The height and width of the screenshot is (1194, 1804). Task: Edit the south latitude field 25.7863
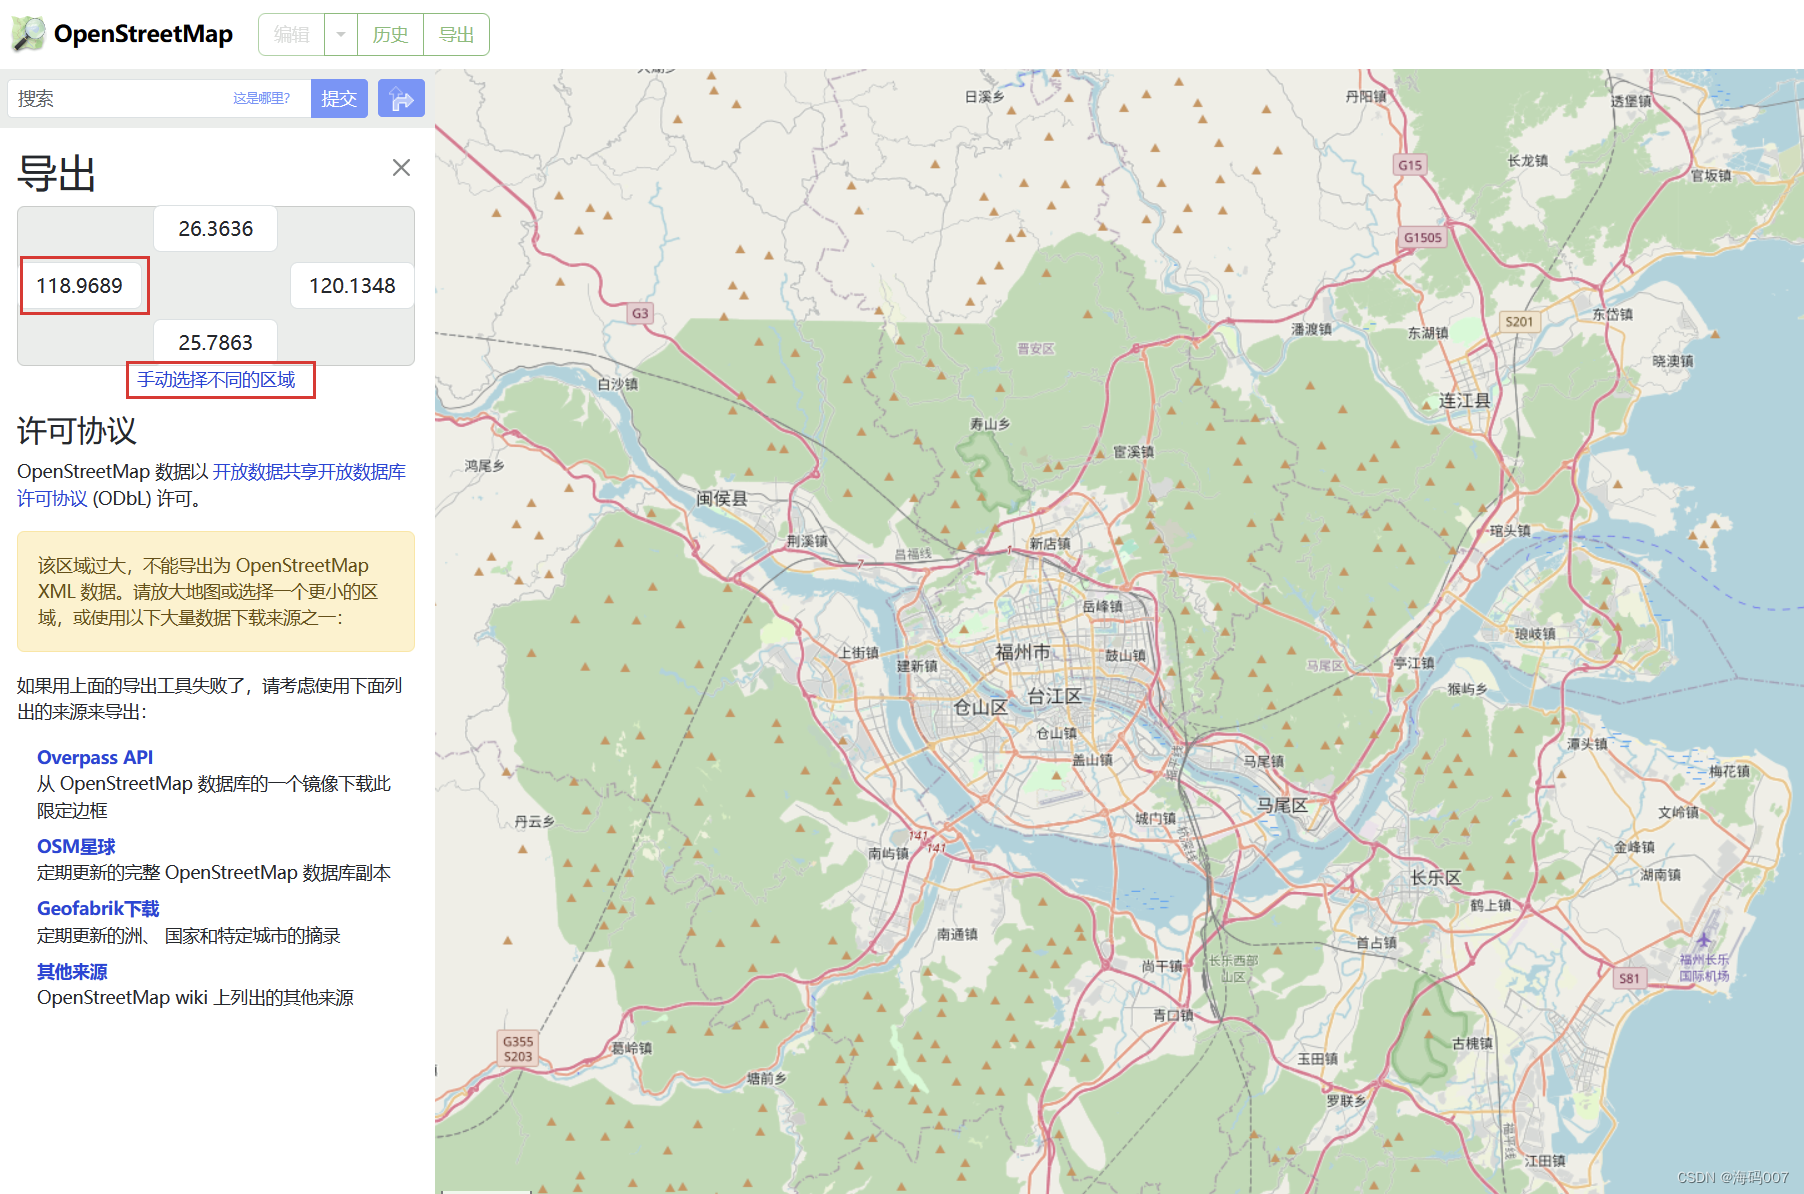[215, 342]
